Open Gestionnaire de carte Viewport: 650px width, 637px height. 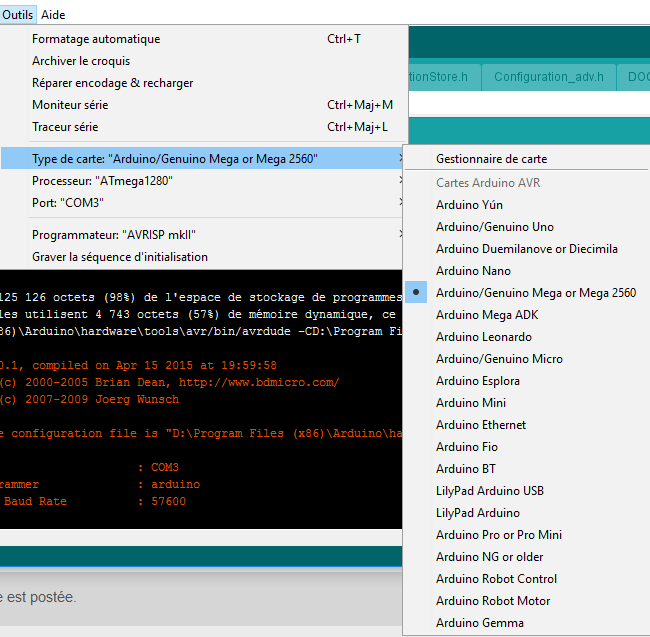526,159
